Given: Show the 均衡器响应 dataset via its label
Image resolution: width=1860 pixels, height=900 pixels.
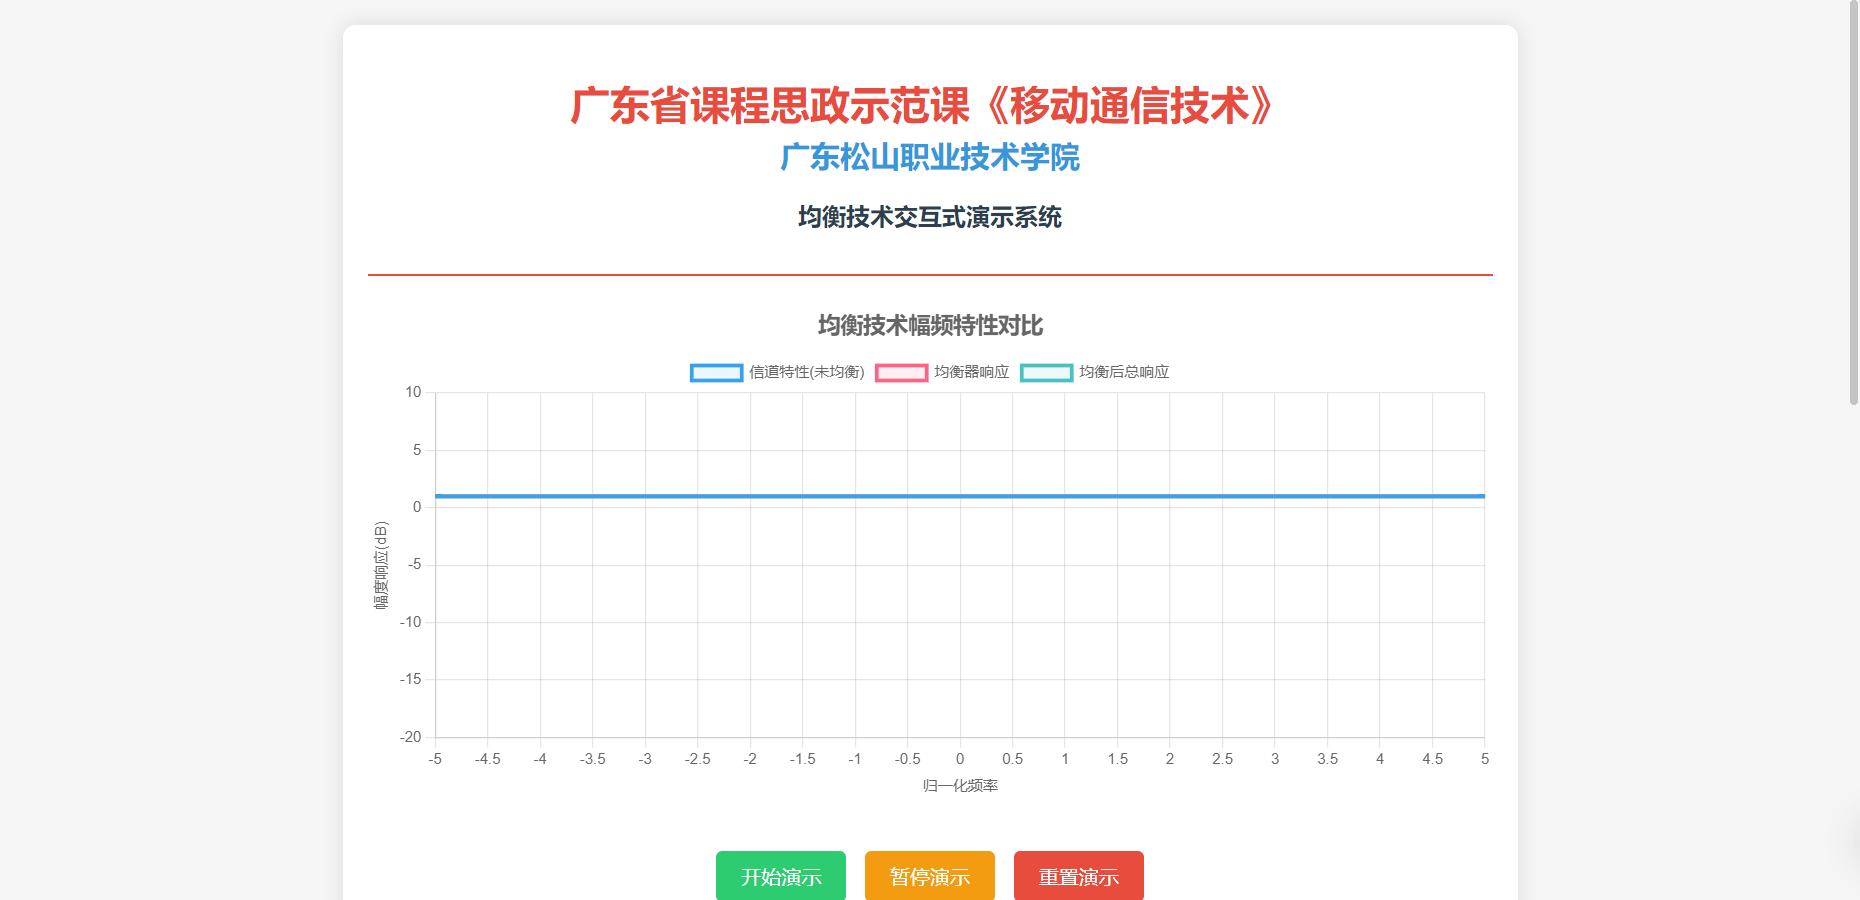Looking at the screenshot, I should click(x=971, y=372).
